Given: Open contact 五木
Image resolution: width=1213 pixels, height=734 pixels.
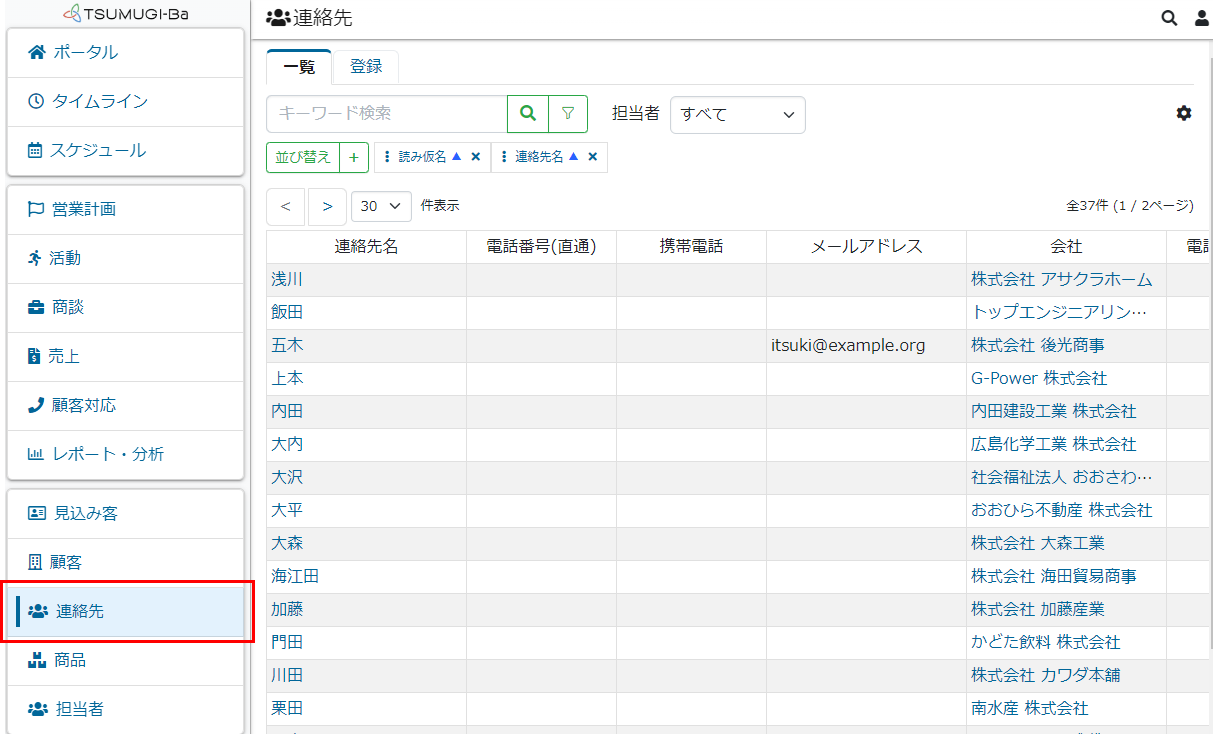Looking at the screenshot, I should (287, 346).
